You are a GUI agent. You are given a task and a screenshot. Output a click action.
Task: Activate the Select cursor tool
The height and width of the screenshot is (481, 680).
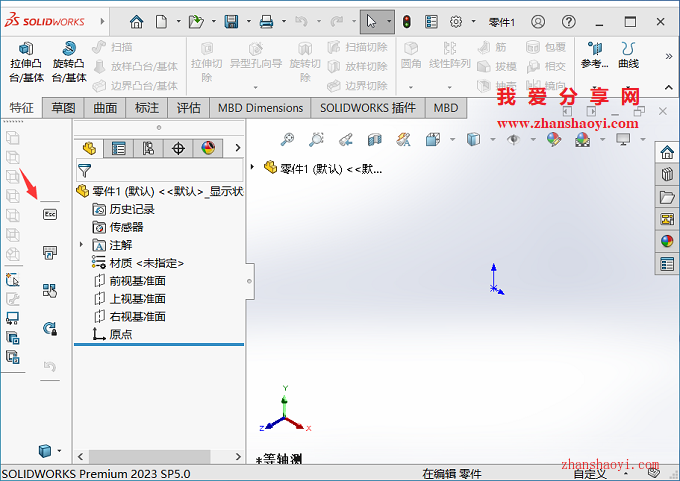(371, 21)
